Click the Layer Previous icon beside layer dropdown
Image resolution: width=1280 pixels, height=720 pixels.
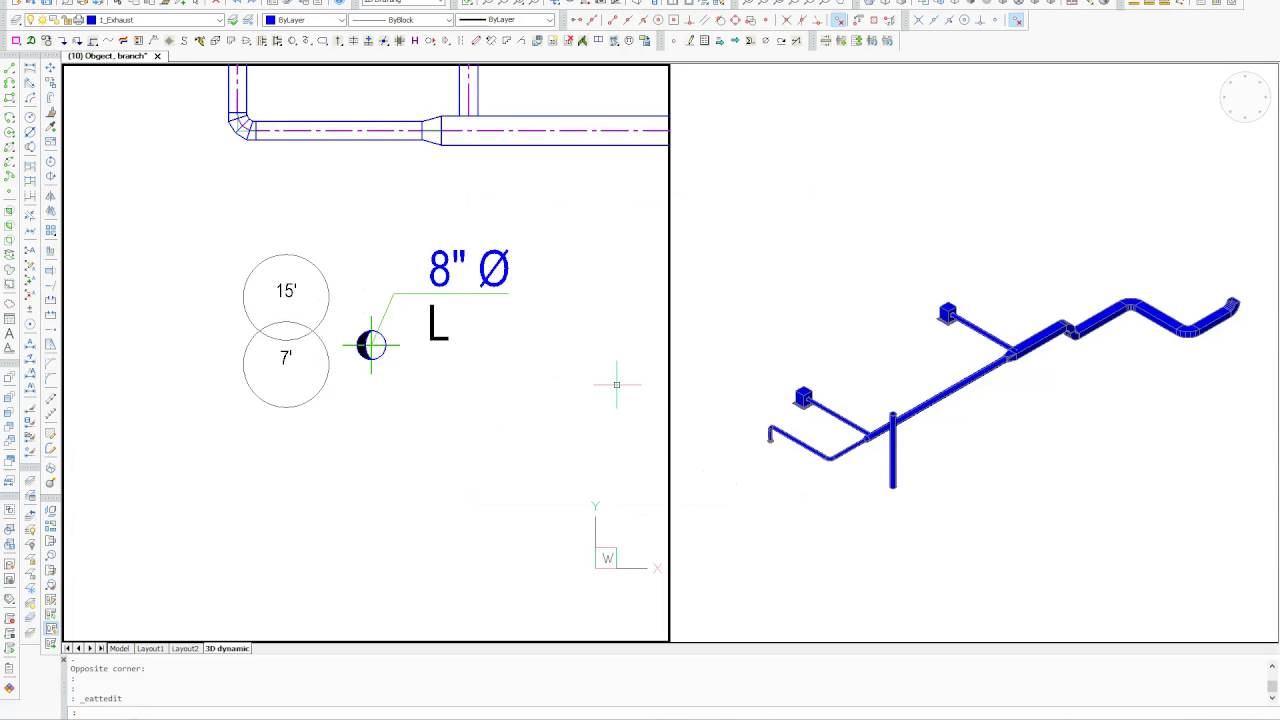point(249,20)
